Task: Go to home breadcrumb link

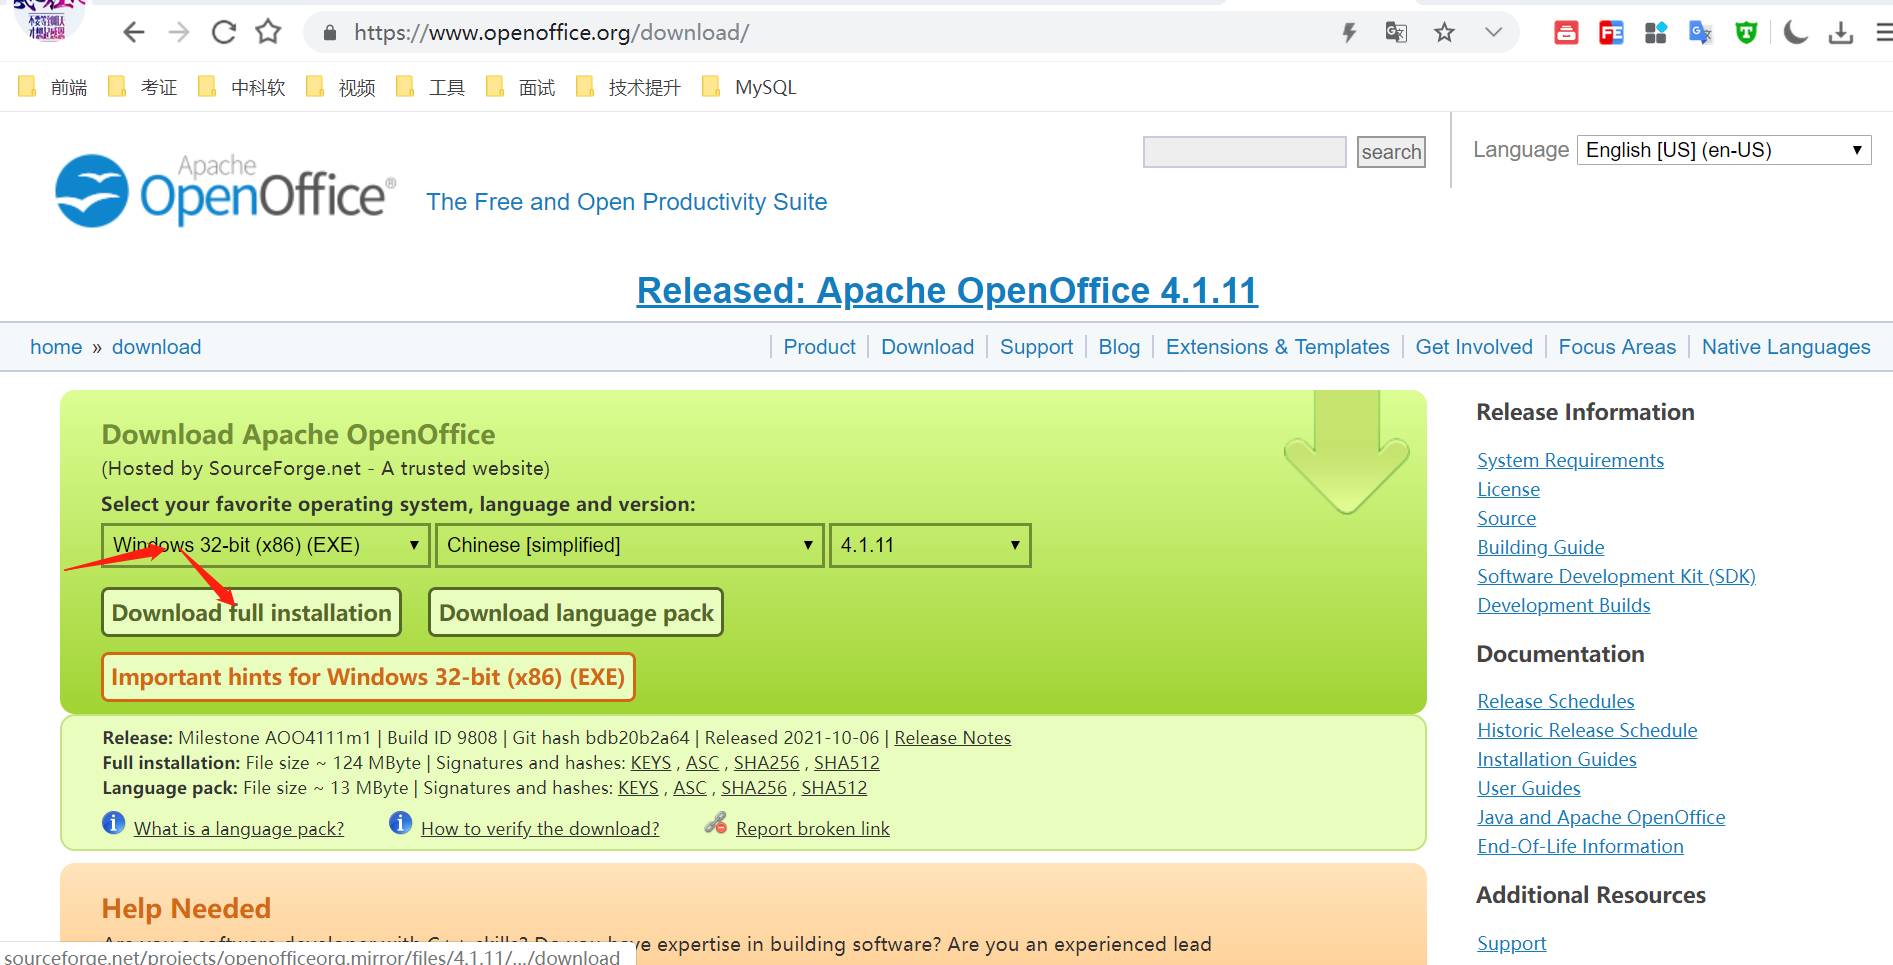Action: 56,347
